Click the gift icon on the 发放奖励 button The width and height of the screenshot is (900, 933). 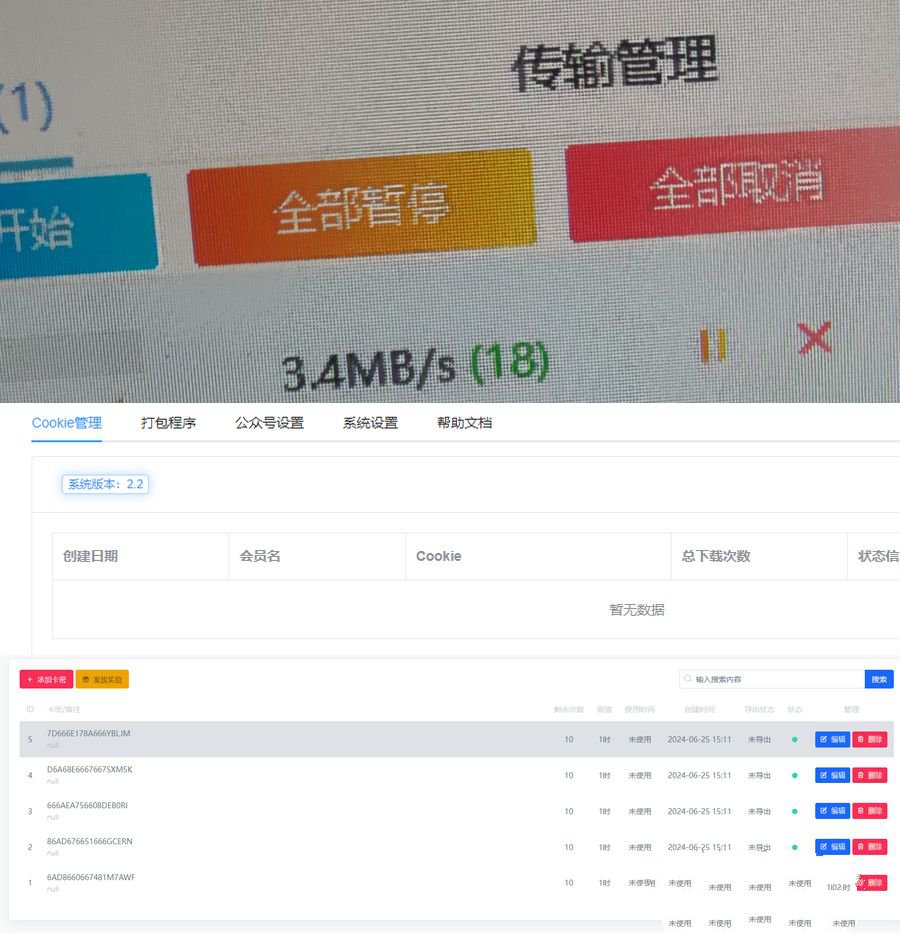tap(88, 679)
